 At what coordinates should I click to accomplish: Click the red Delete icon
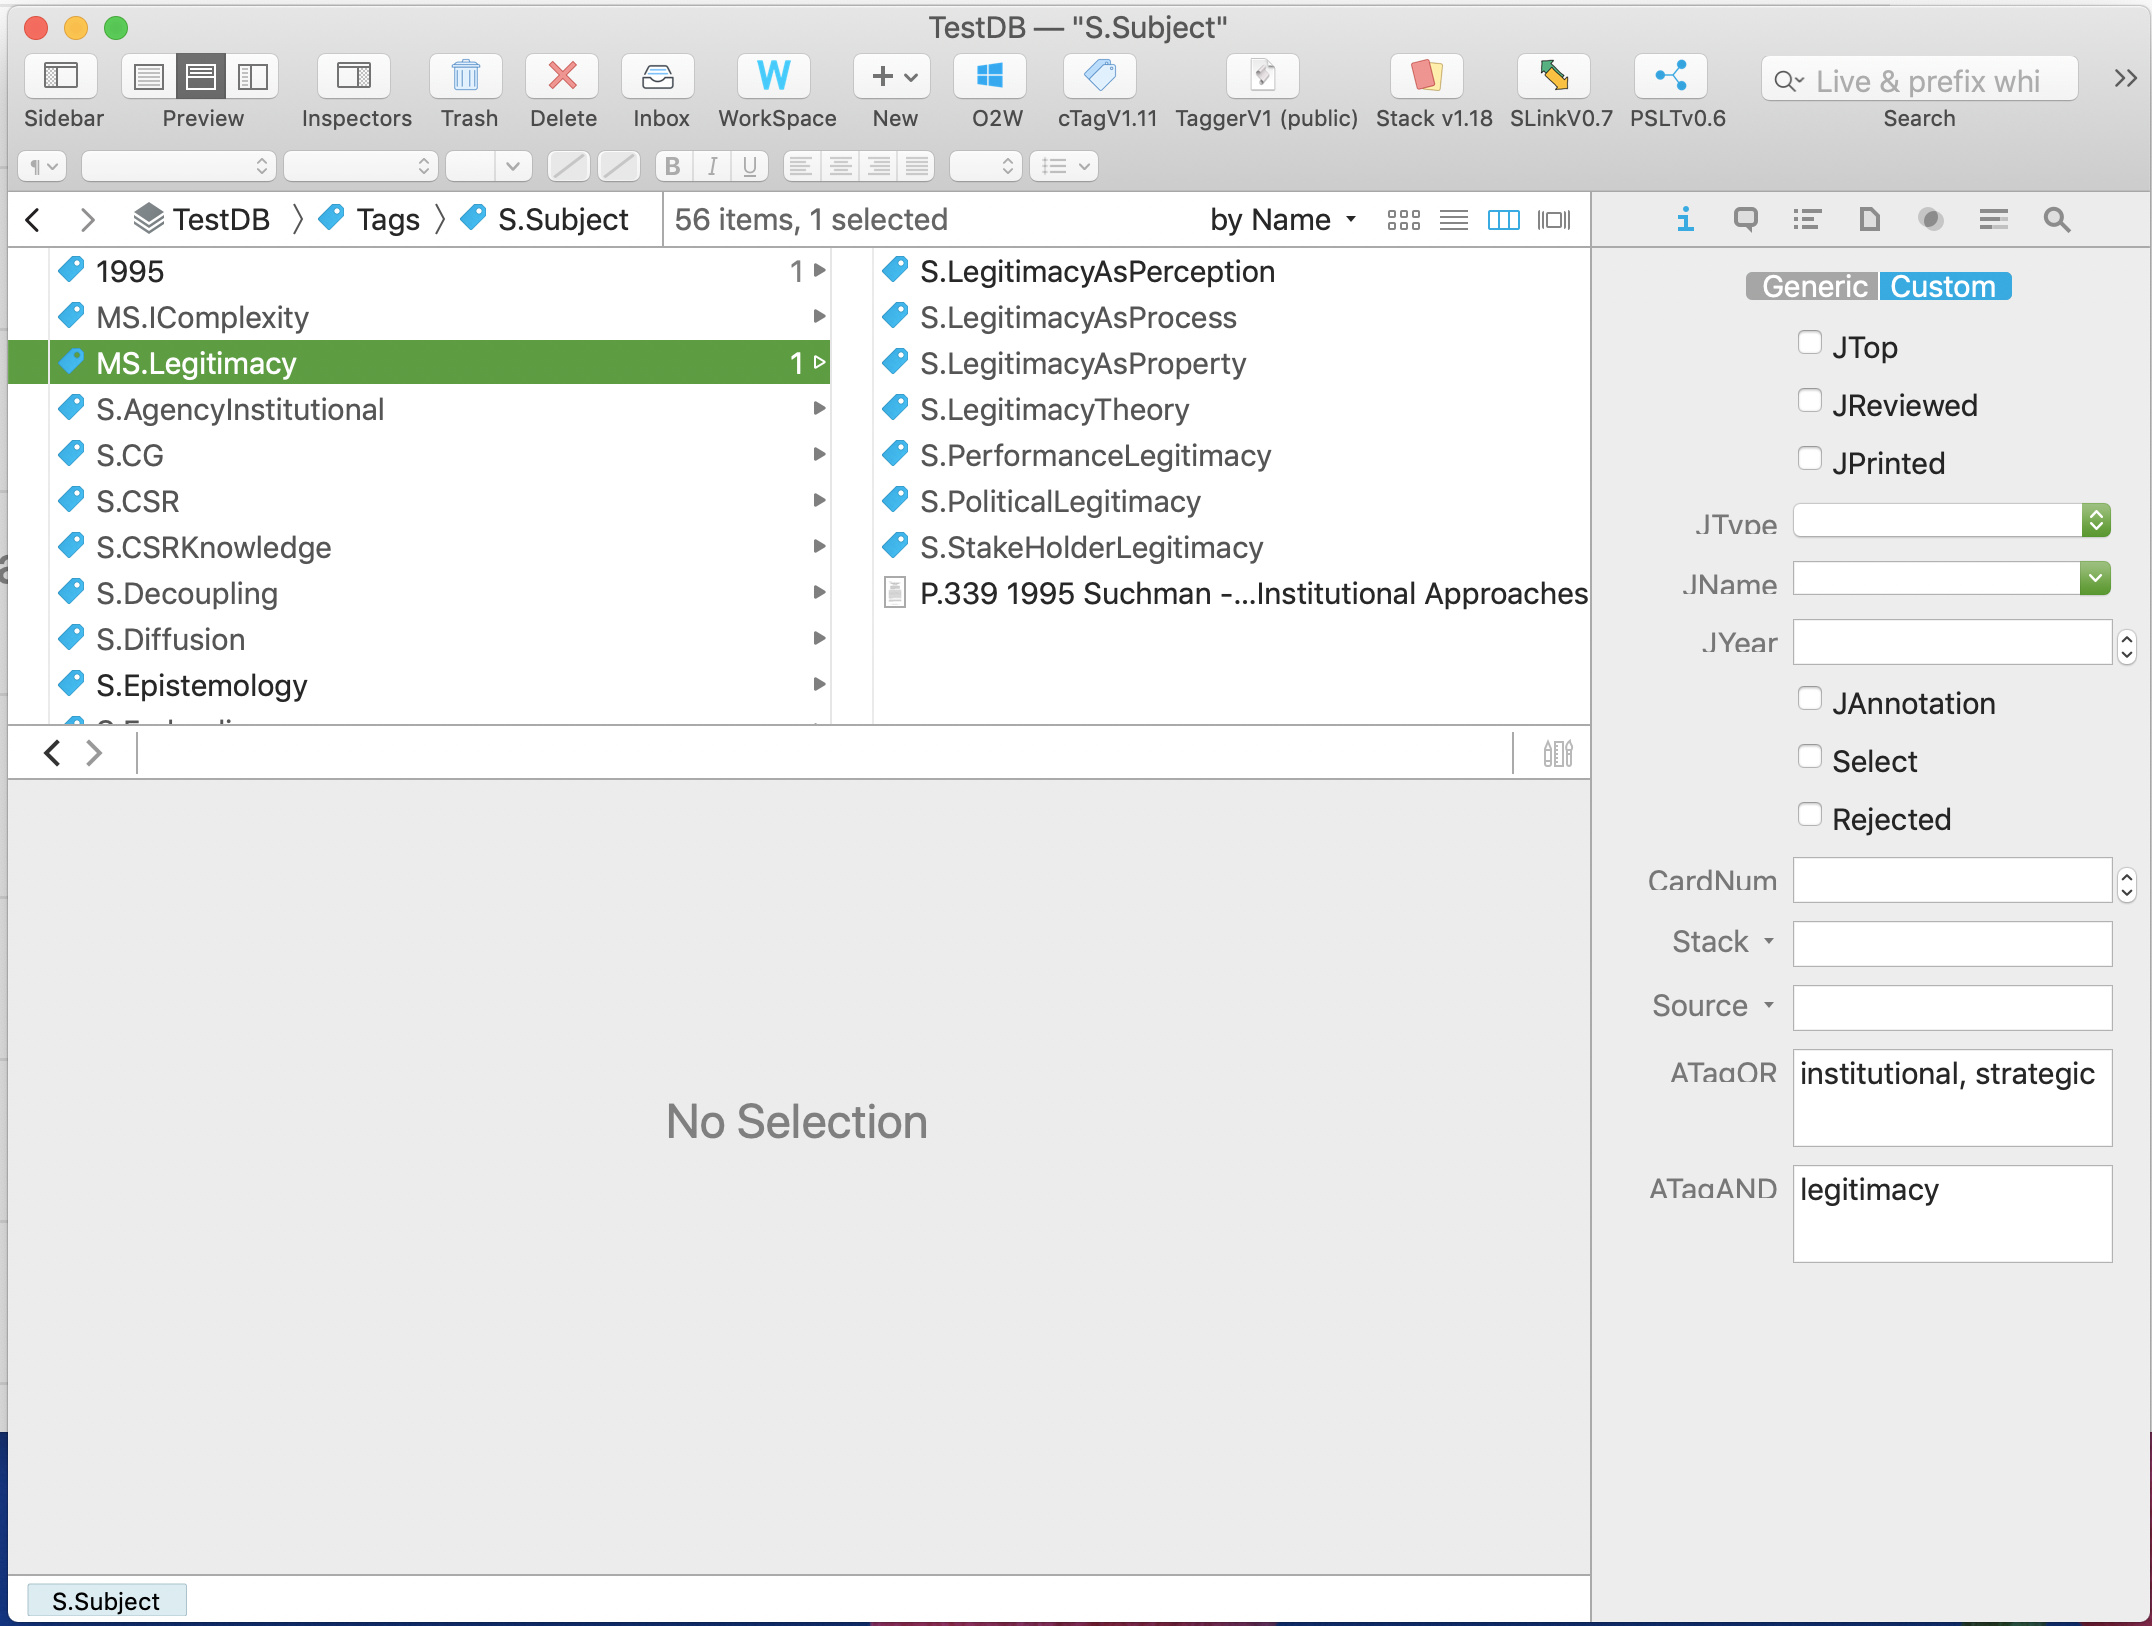coord(562,77)
